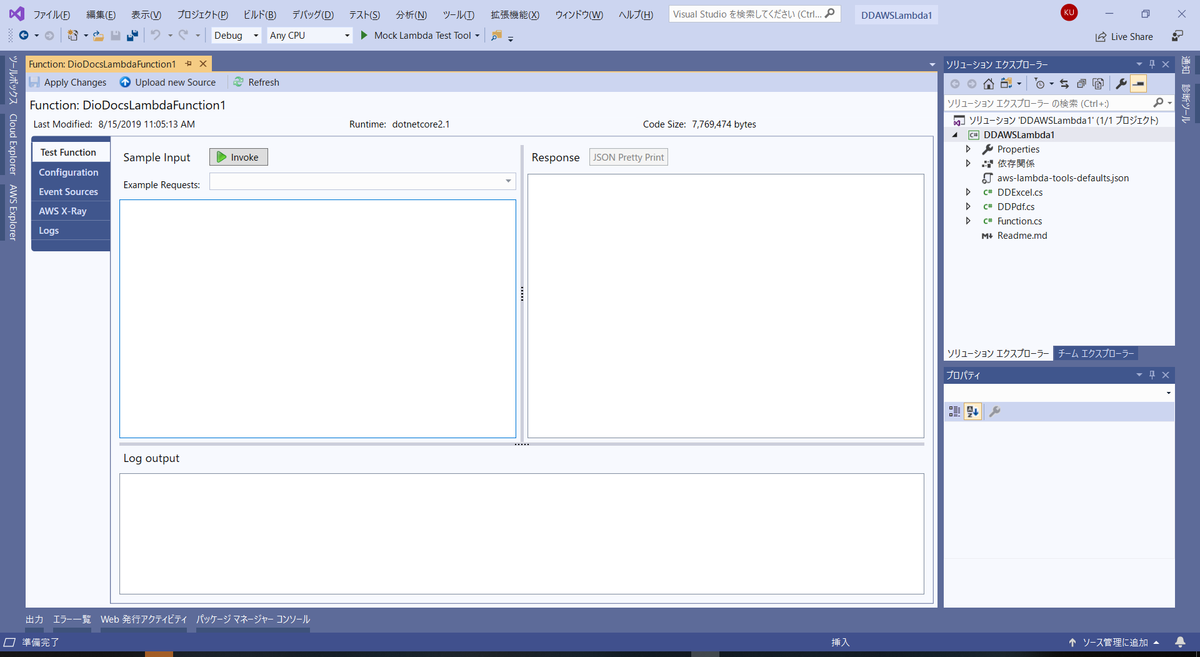The width and height of the screenshot is (1200, 657).
Task: Expand the DDExcel.cs tree node
Action: tap(968, 192)
